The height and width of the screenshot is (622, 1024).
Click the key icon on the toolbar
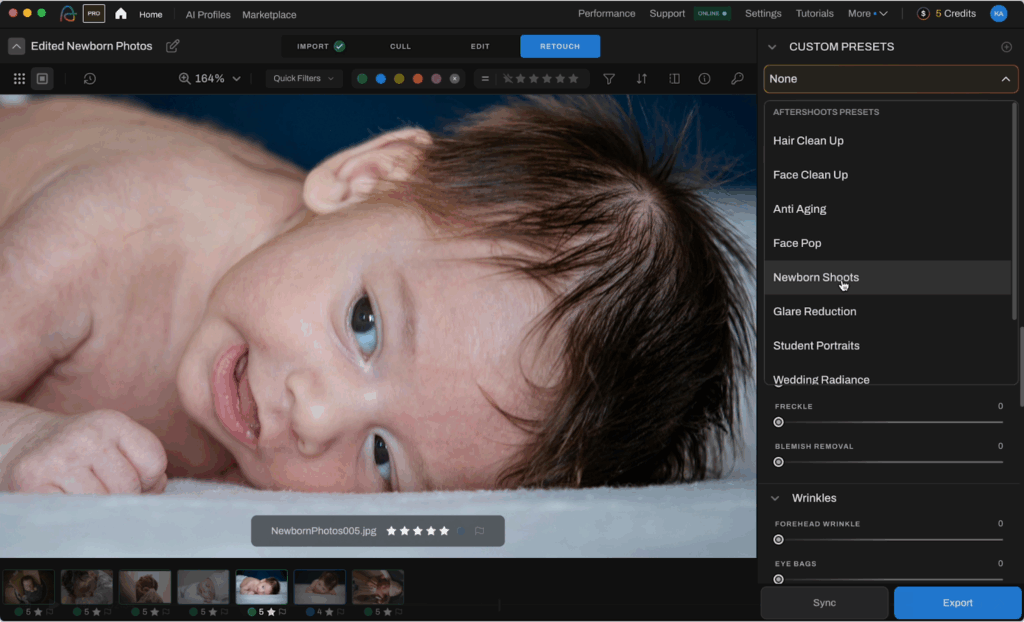736,78
